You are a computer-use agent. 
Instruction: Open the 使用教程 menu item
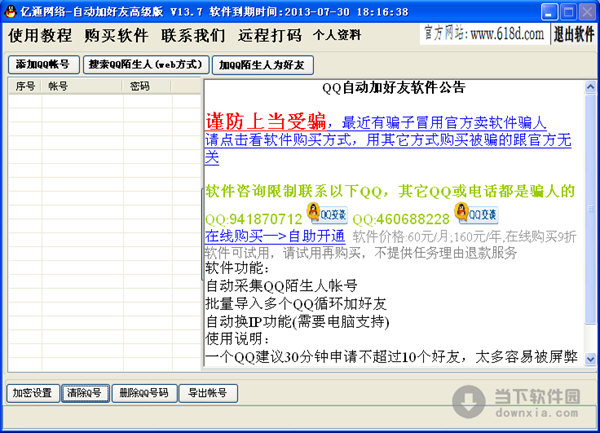click(40, 36)
